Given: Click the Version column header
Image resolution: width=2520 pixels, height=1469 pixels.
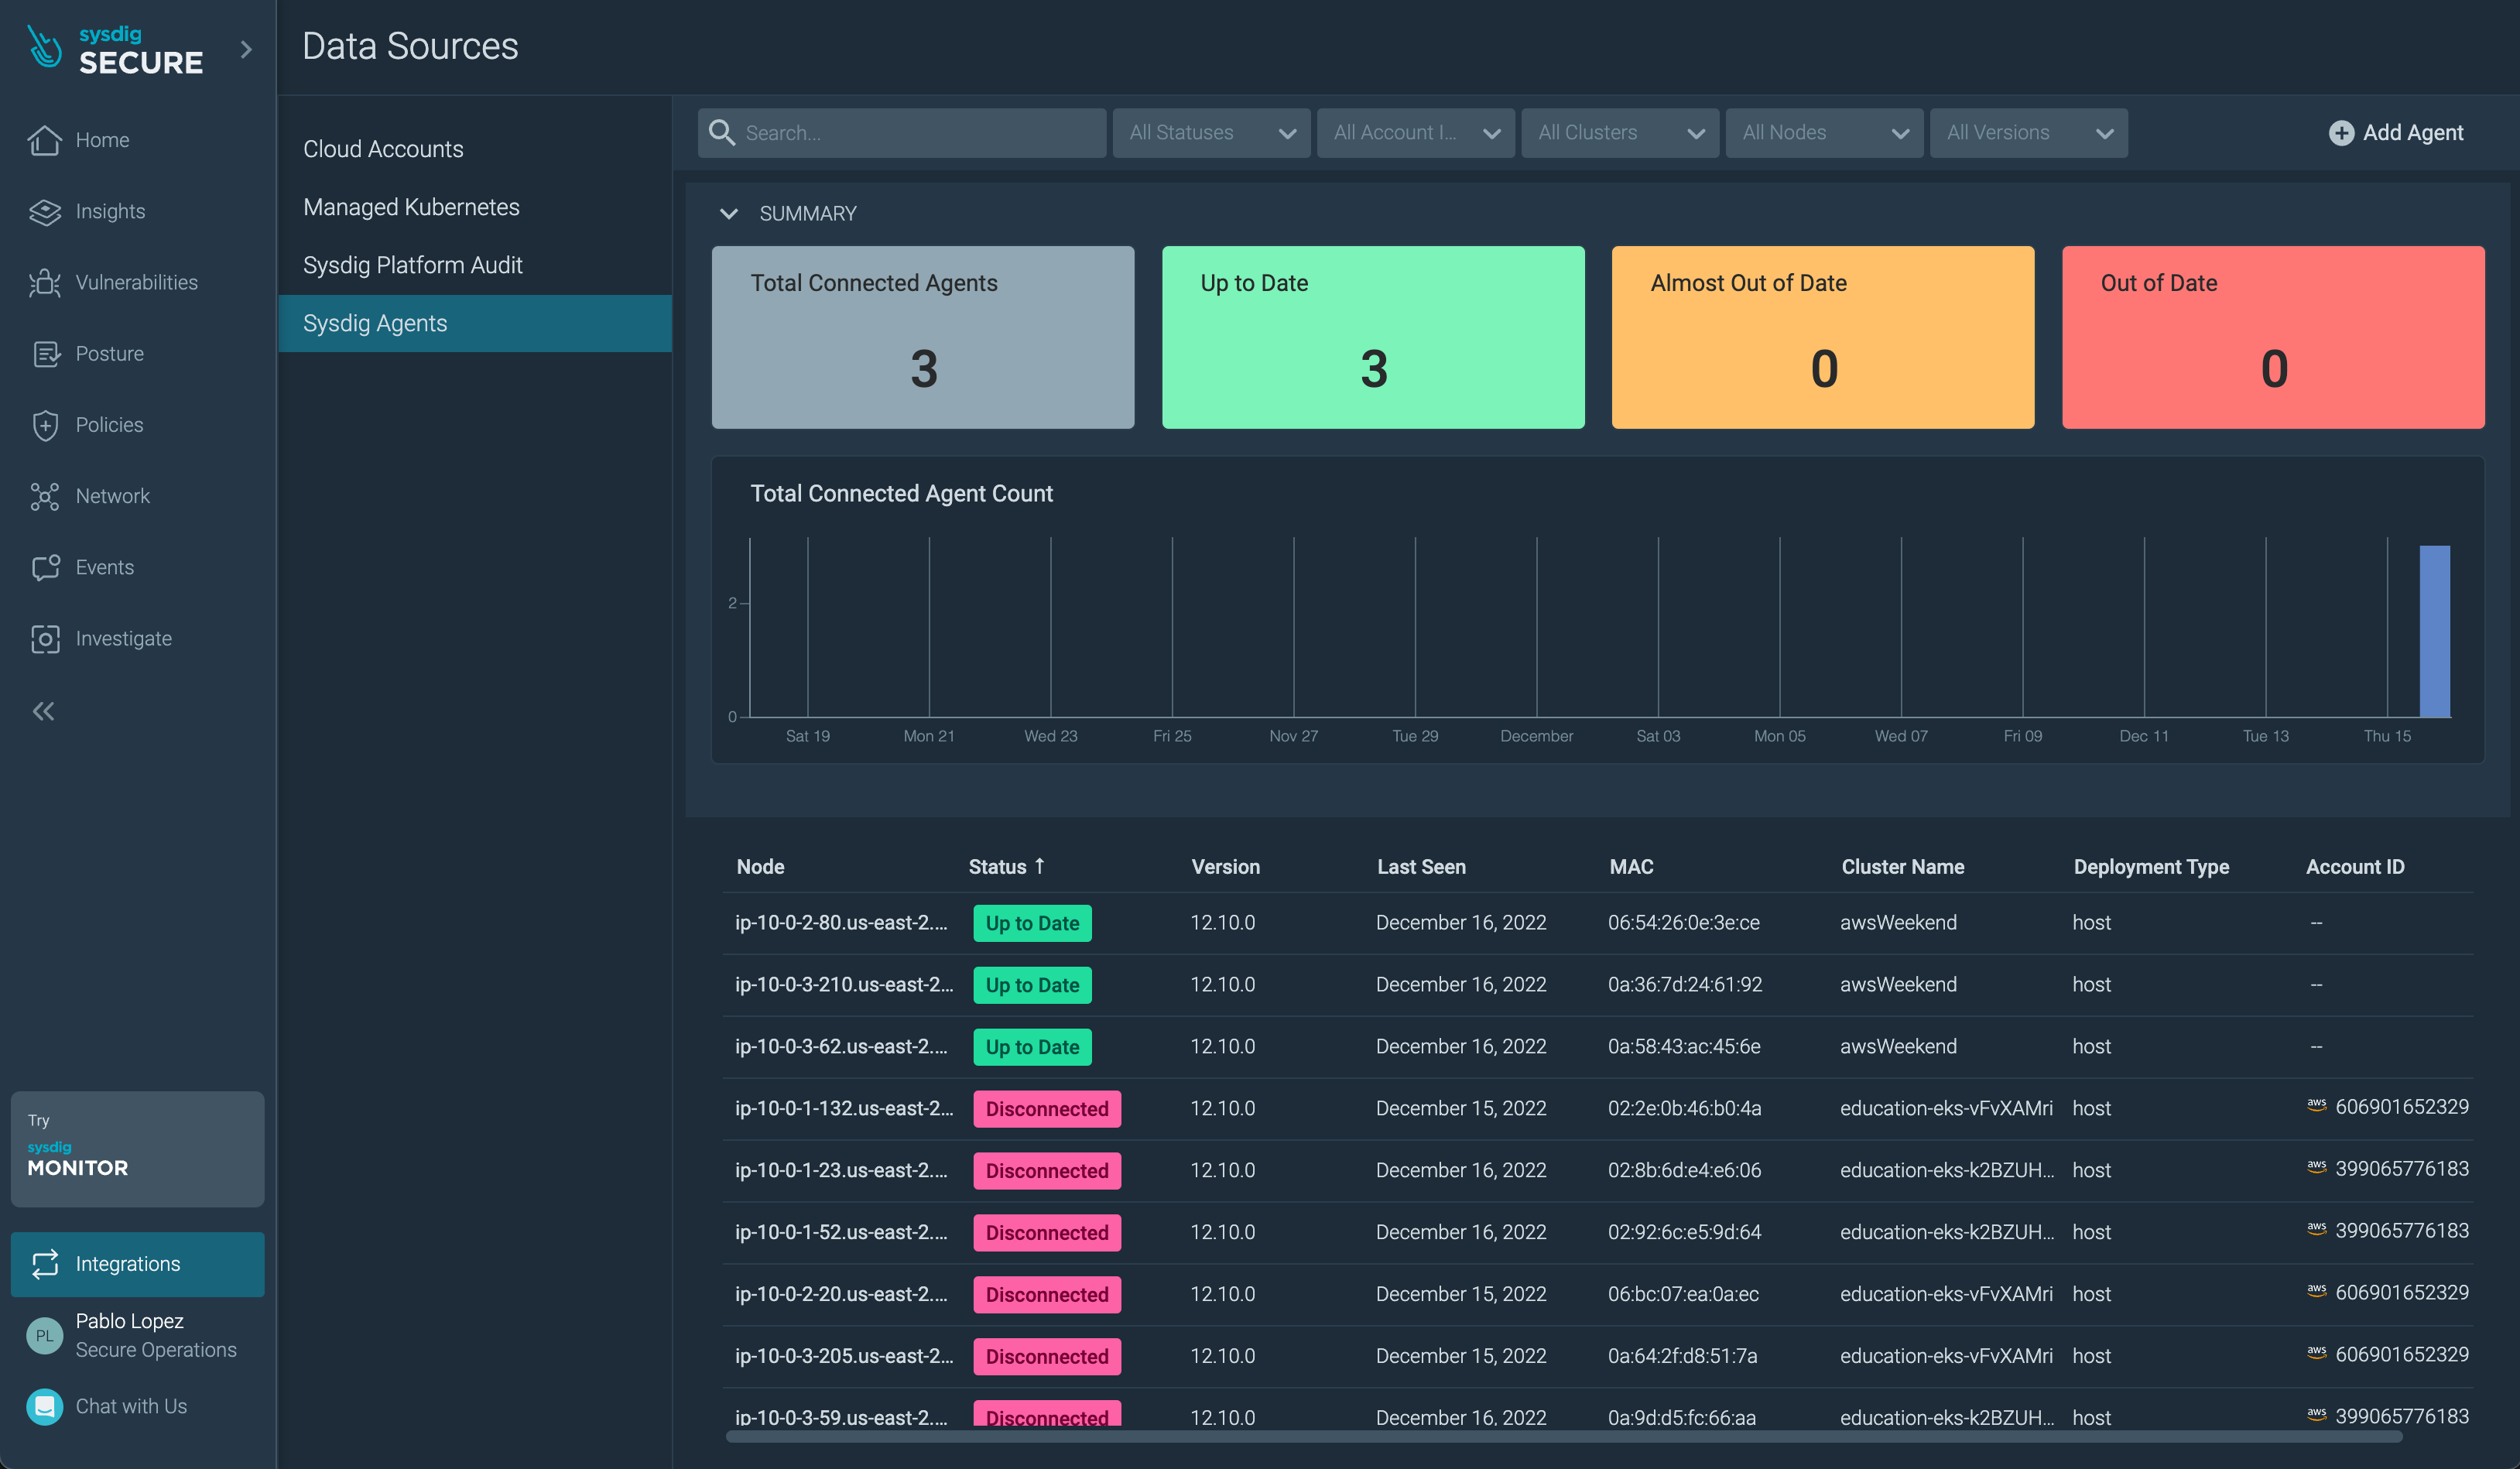Looking at the screenshot, I should (x=1225, y=867).
